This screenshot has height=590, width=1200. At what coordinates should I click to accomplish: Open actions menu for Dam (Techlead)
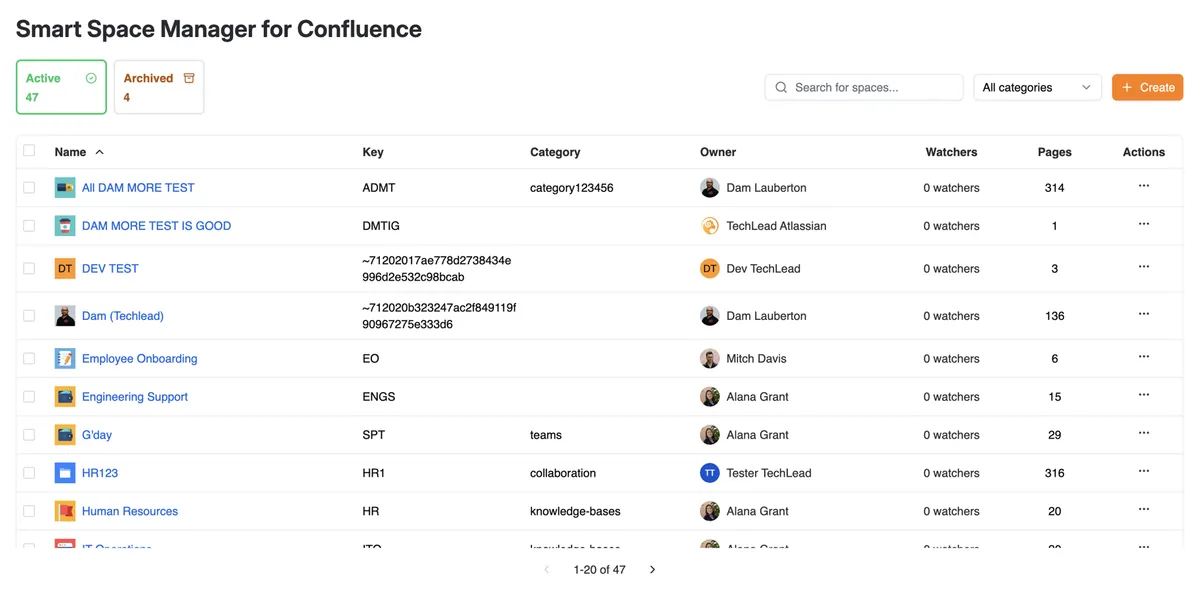(1144, 314)
